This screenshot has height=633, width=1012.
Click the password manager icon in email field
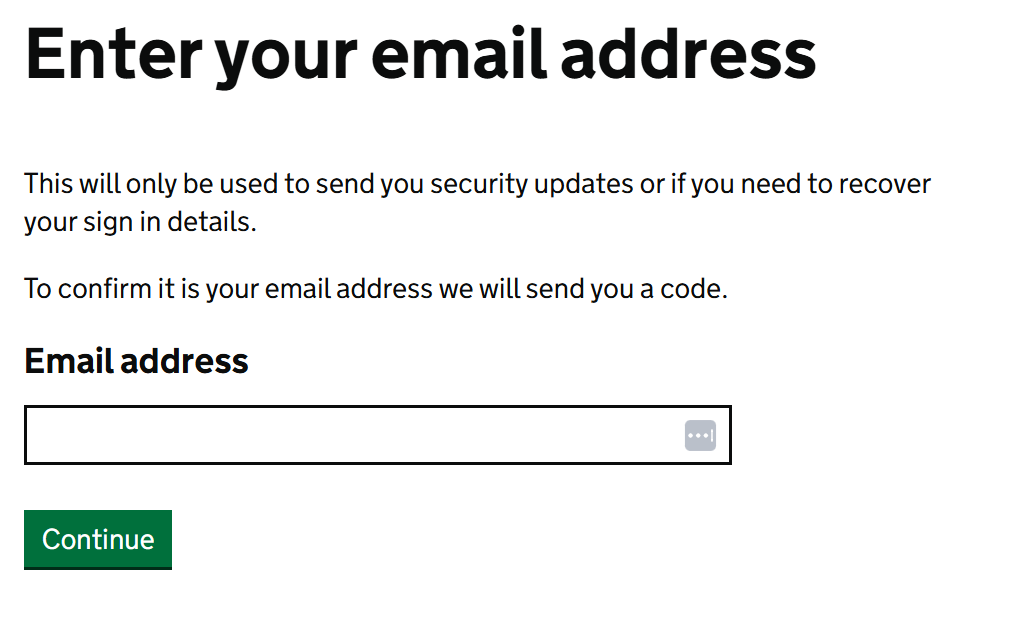pyautogui.click(x=700, y=436)
